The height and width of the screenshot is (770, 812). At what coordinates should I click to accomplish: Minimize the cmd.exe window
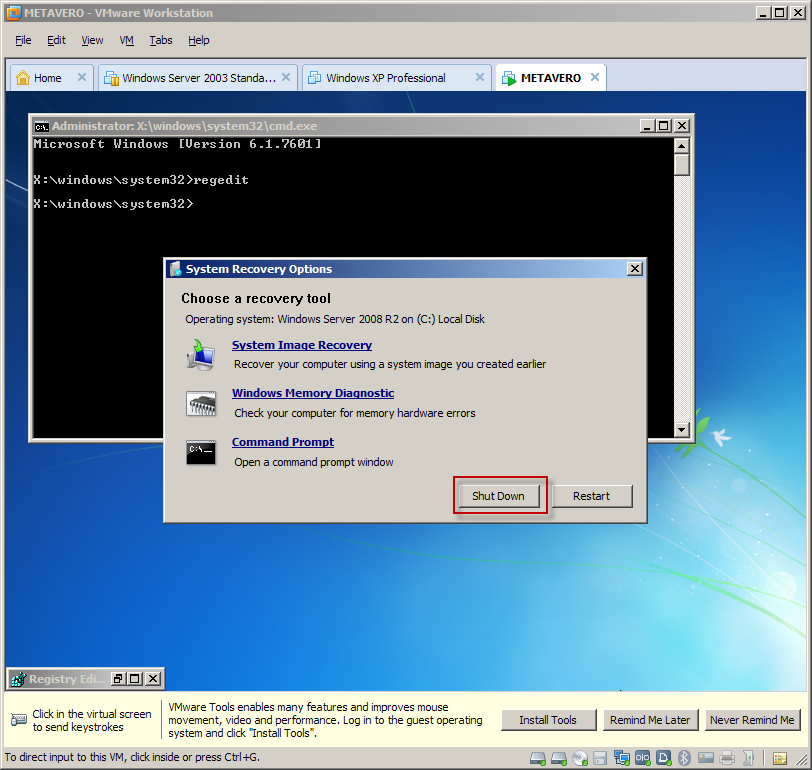pos(647,126)
